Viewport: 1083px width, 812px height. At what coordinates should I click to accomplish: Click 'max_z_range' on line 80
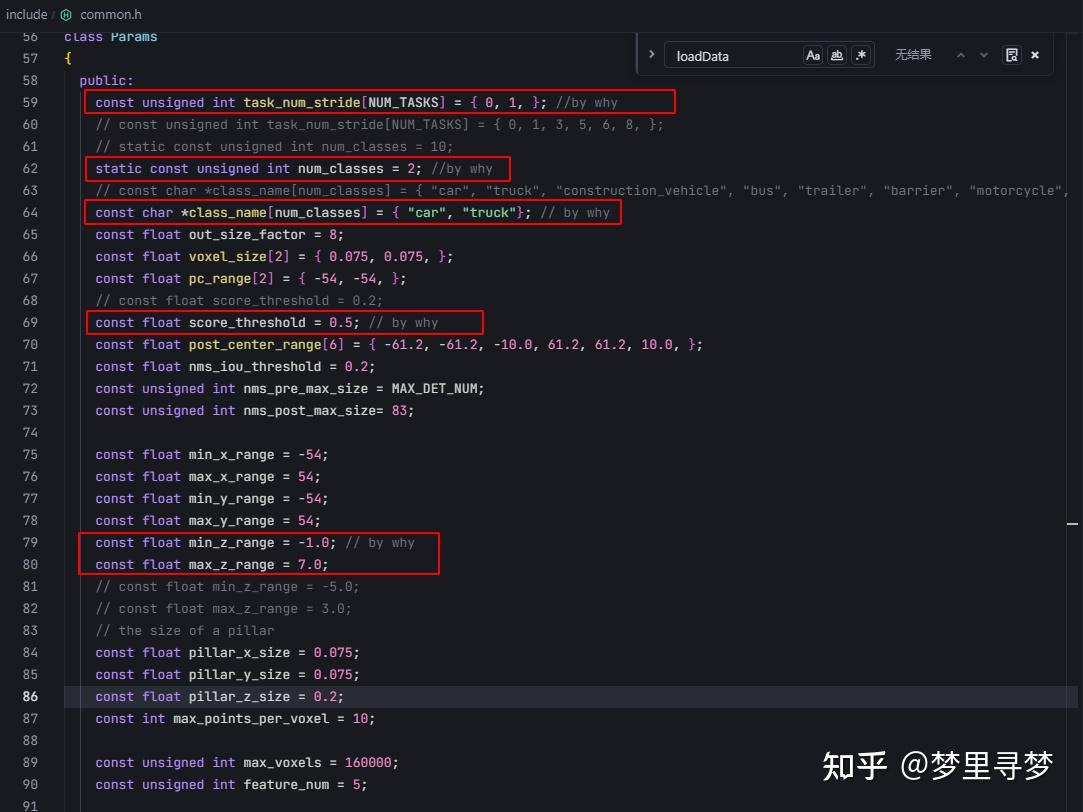[231, 565]
